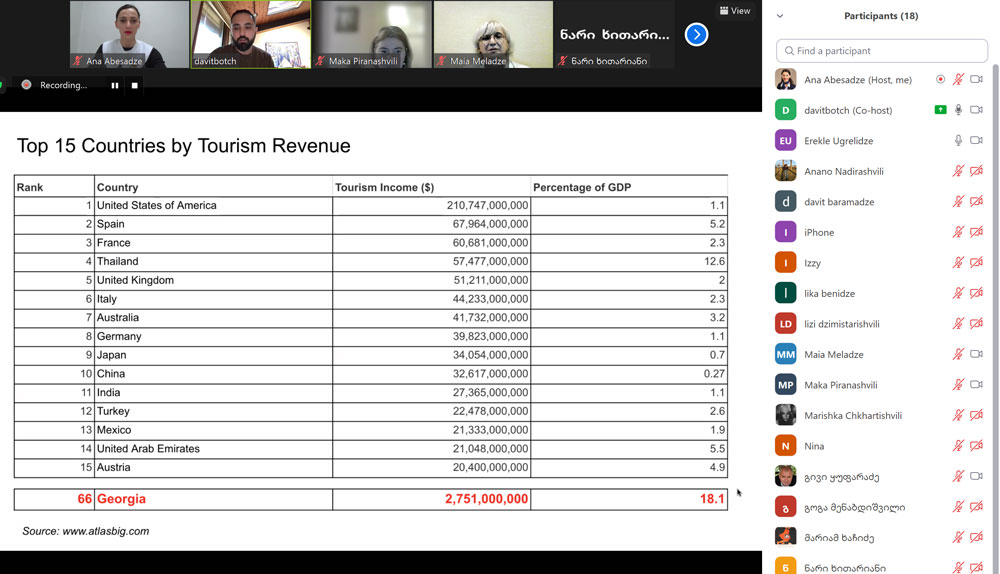
Task: Select Maia Meladze's video thumbnail
Action: coord(493,34)
